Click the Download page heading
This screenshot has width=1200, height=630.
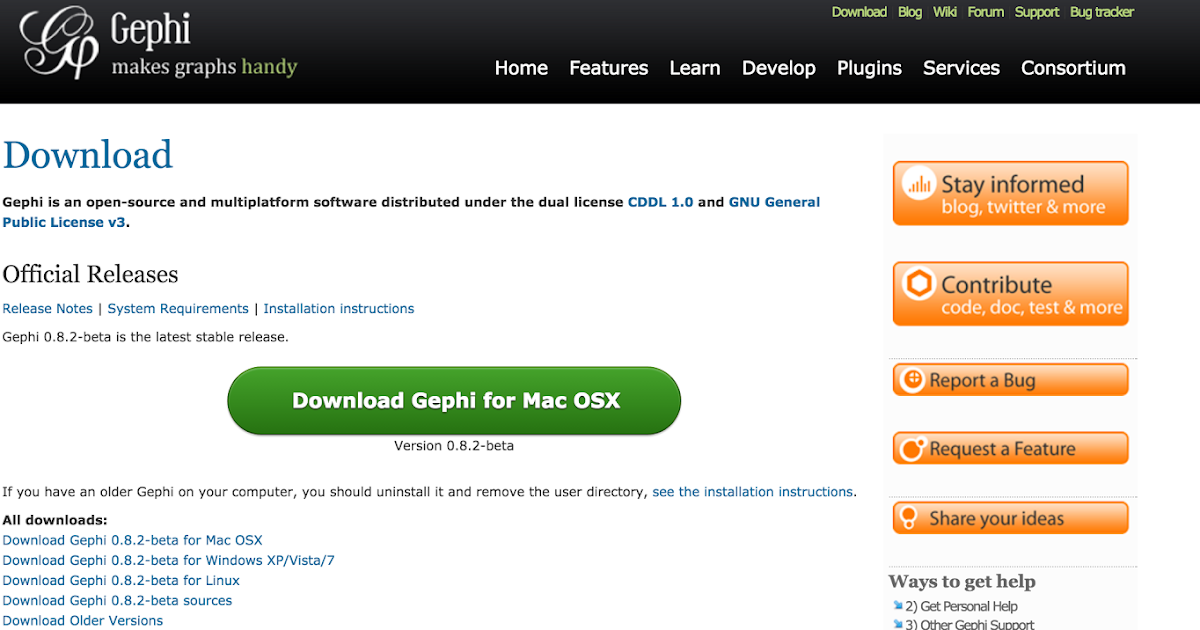coord(88,156)
